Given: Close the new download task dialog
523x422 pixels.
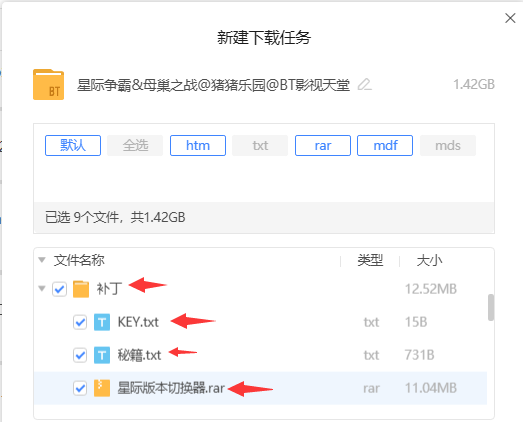Looking at the screenshot, I should pos(510,18).
